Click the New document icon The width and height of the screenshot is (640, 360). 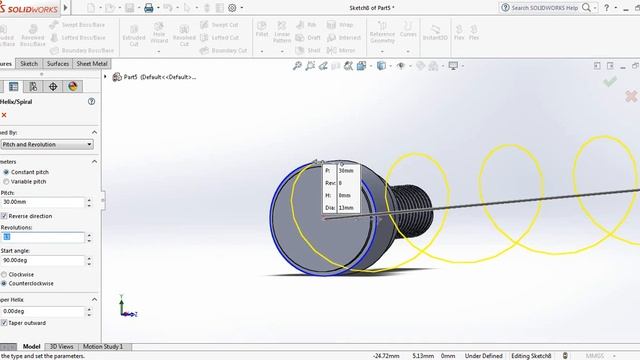tap(91, 8)
